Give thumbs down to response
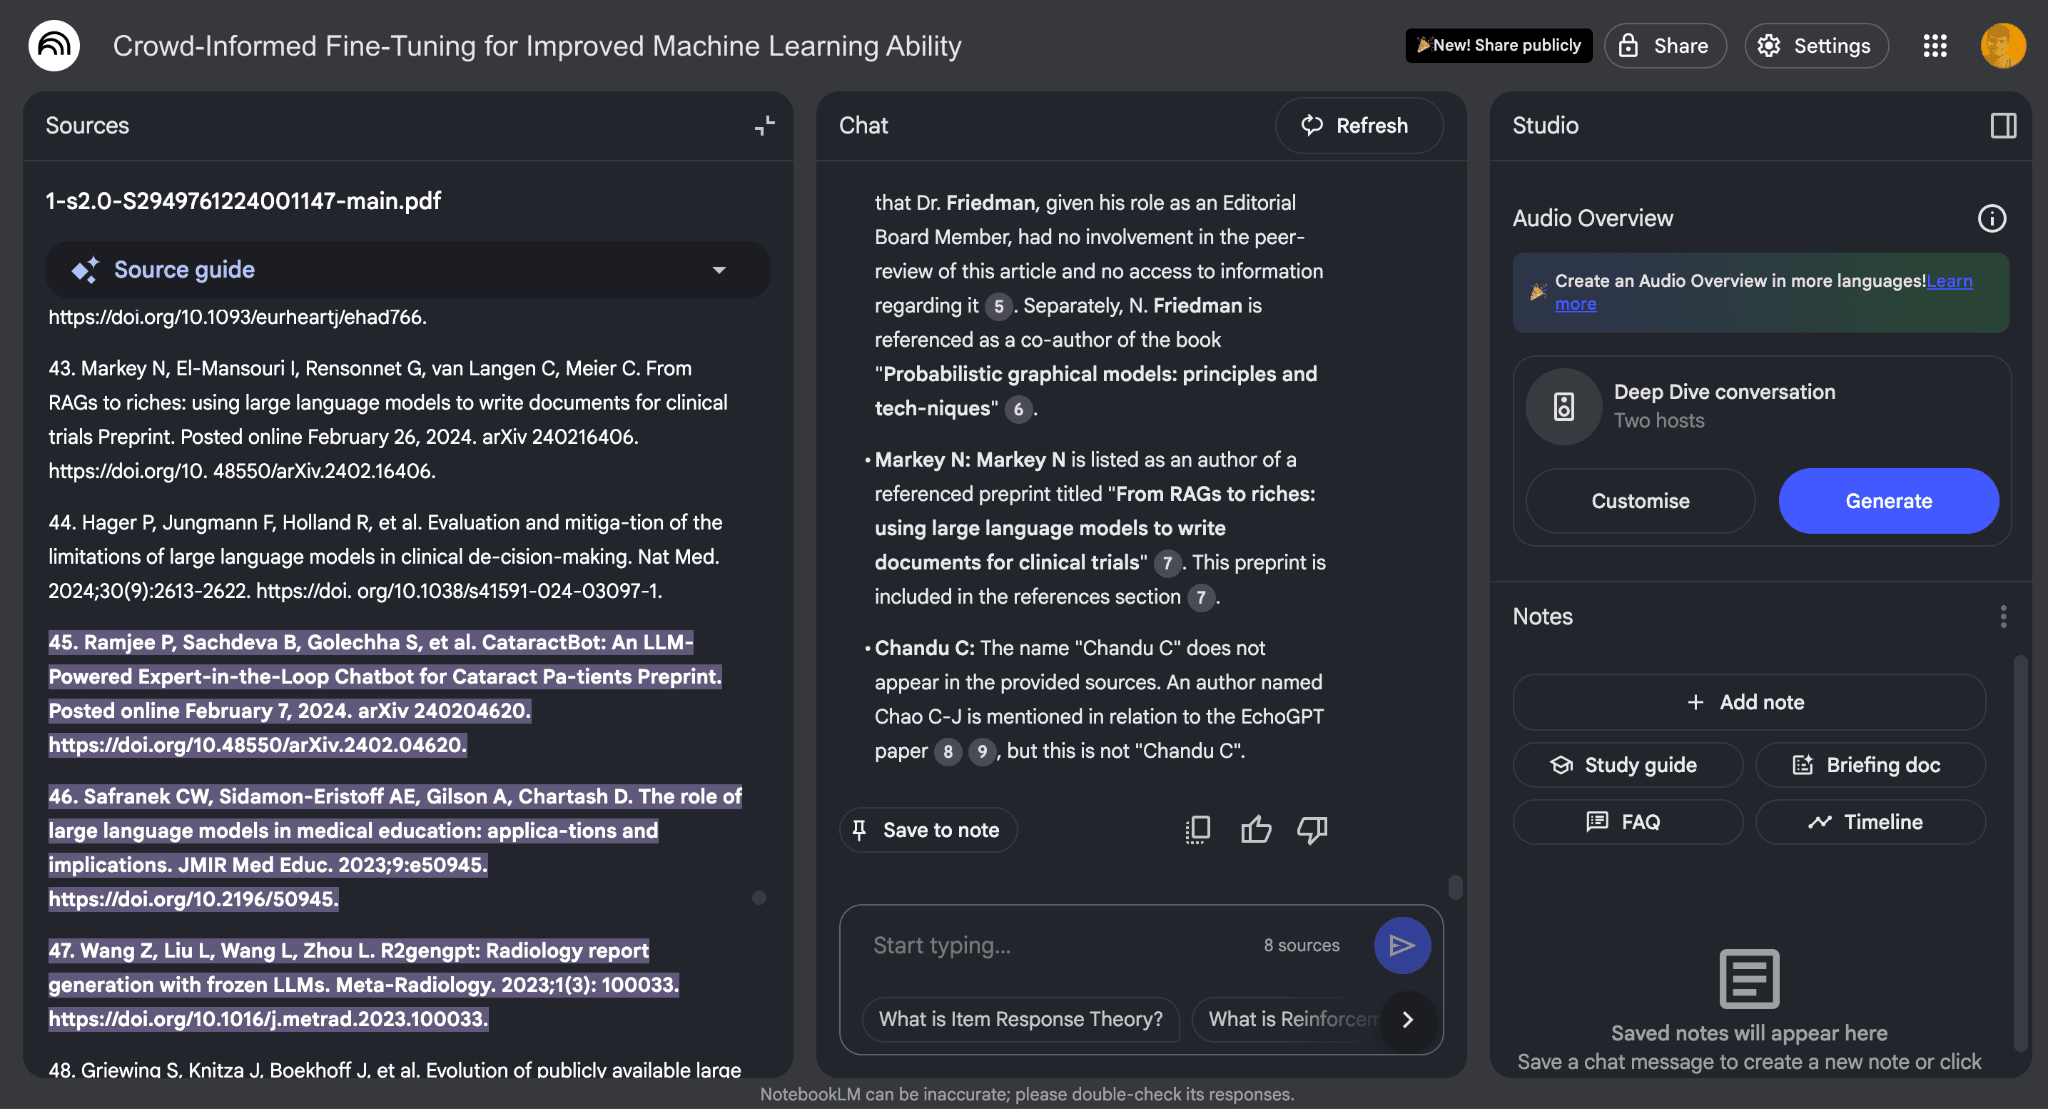Image resolution: width=2048 pixels, height=1109 pixels. click(x=1312, y=830)
